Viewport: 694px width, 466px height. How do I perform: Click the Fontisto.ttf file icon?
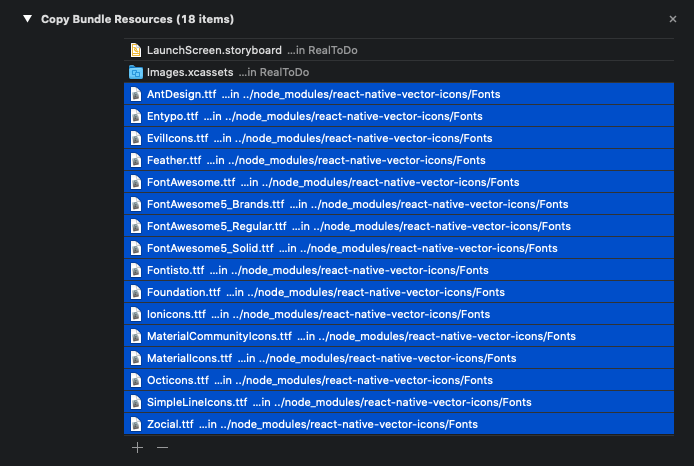coord(136,270)
